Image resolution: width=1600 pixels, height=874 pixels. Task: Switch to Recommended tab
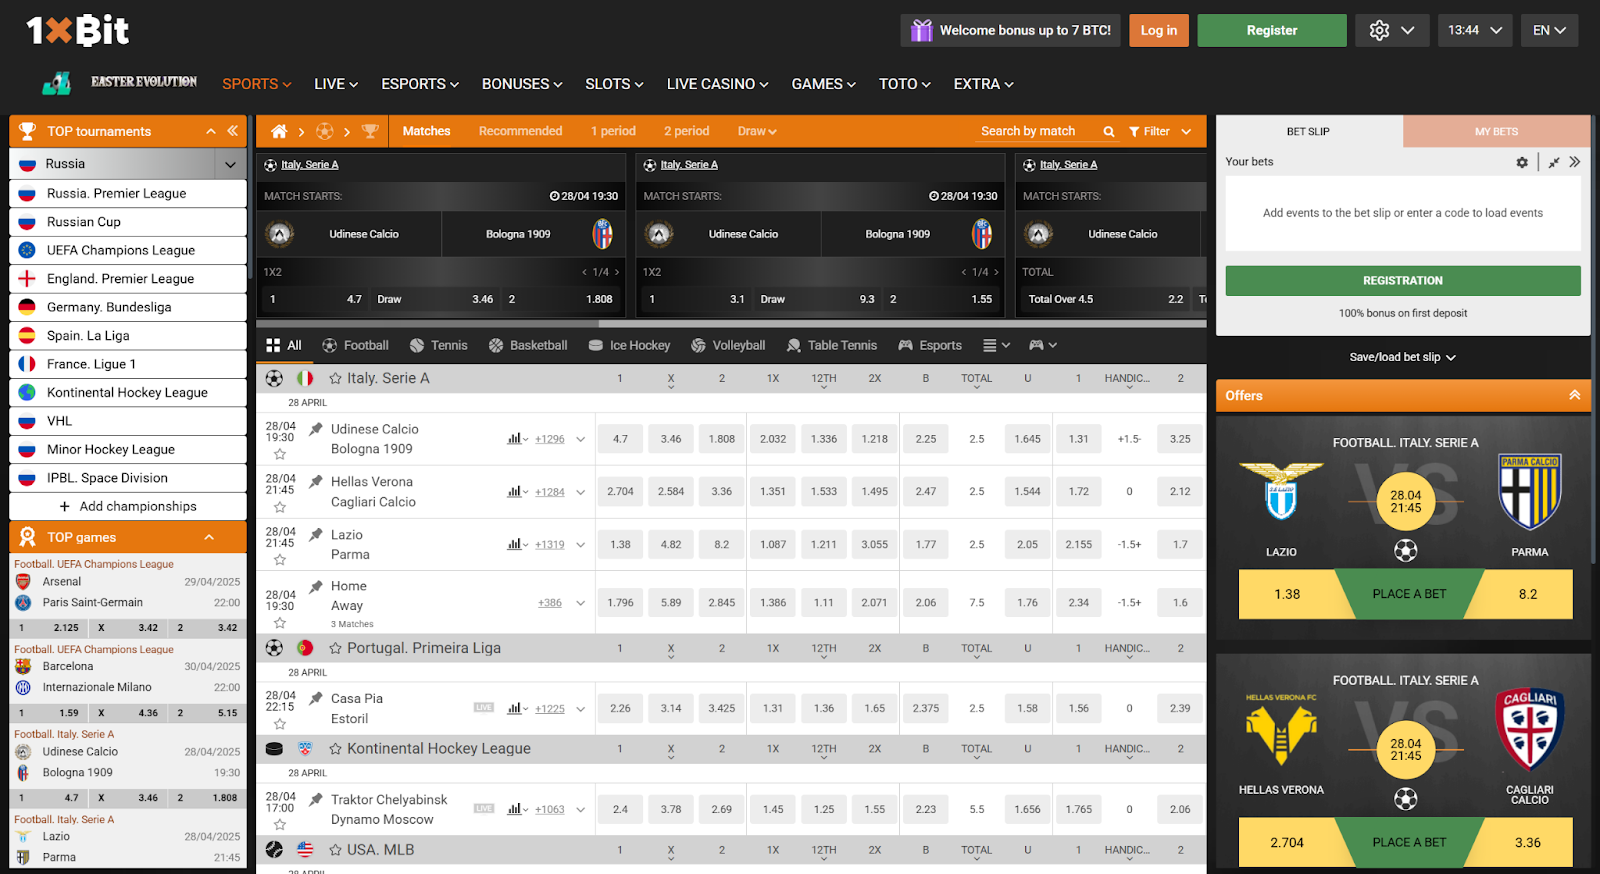point(520,131)
